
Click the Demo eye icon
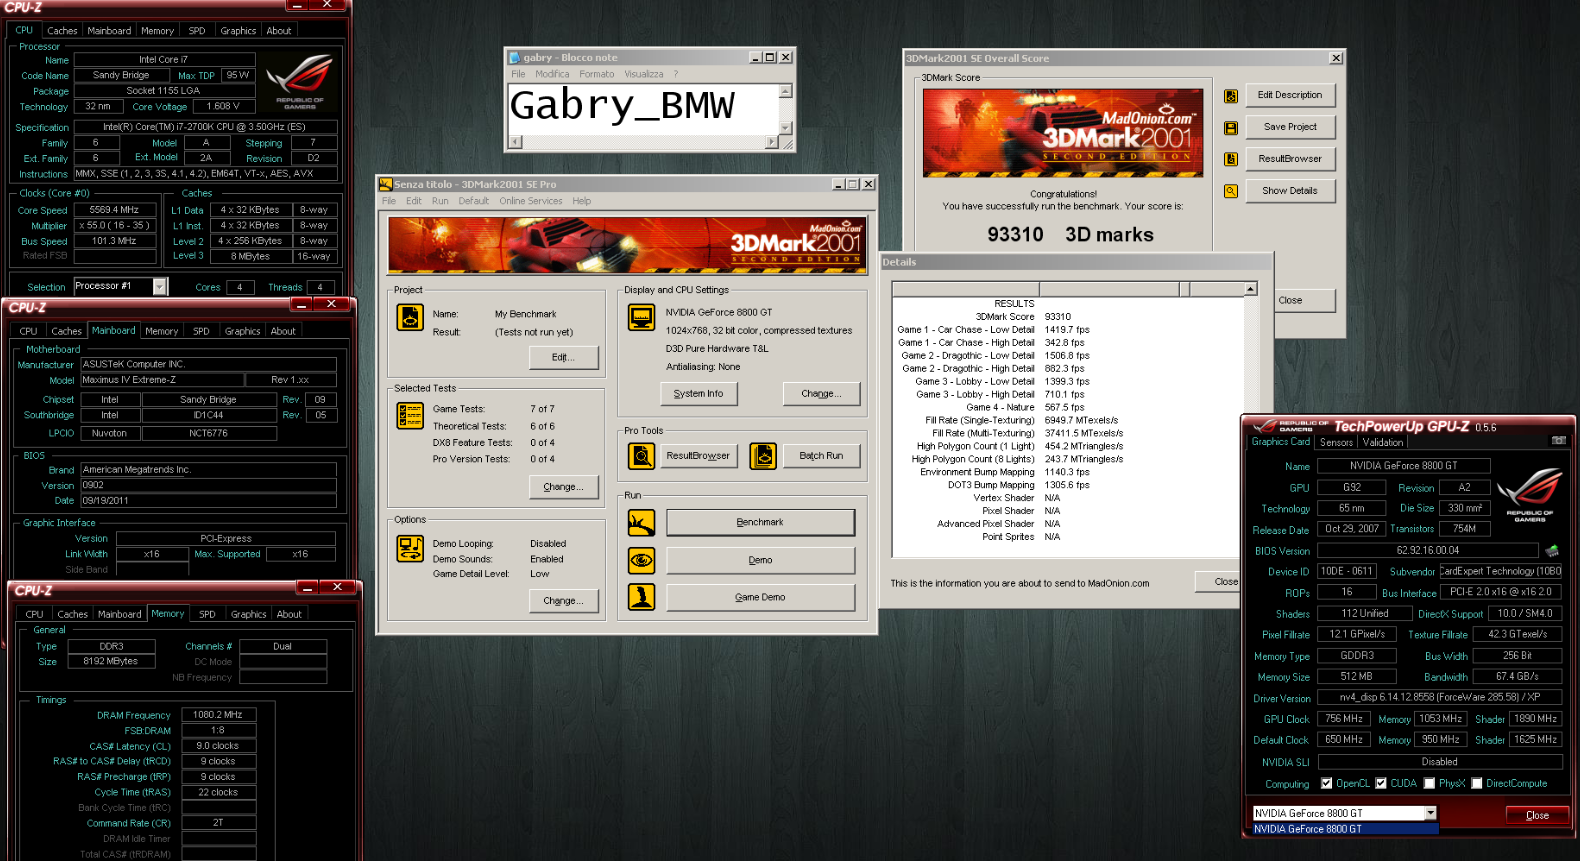[641, 560]
